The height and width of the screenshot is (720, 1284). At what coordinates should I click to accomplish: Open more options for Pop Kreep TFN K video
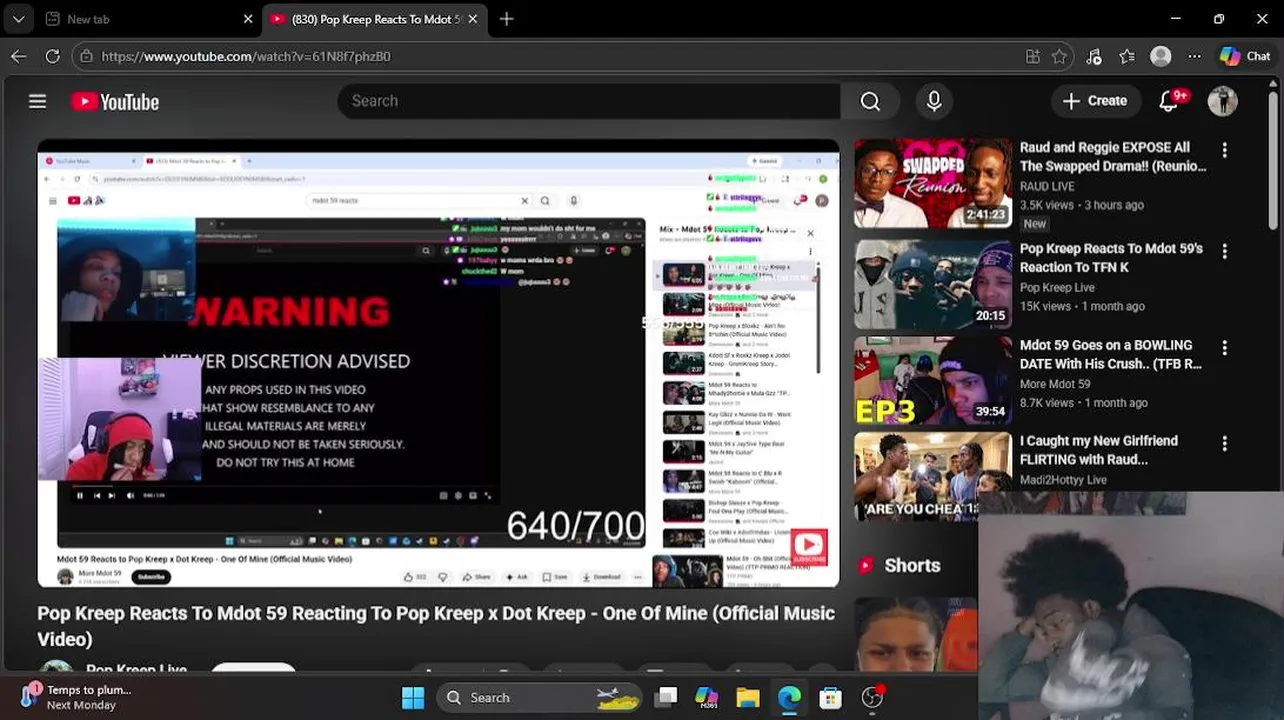[x=1224, y=251]
